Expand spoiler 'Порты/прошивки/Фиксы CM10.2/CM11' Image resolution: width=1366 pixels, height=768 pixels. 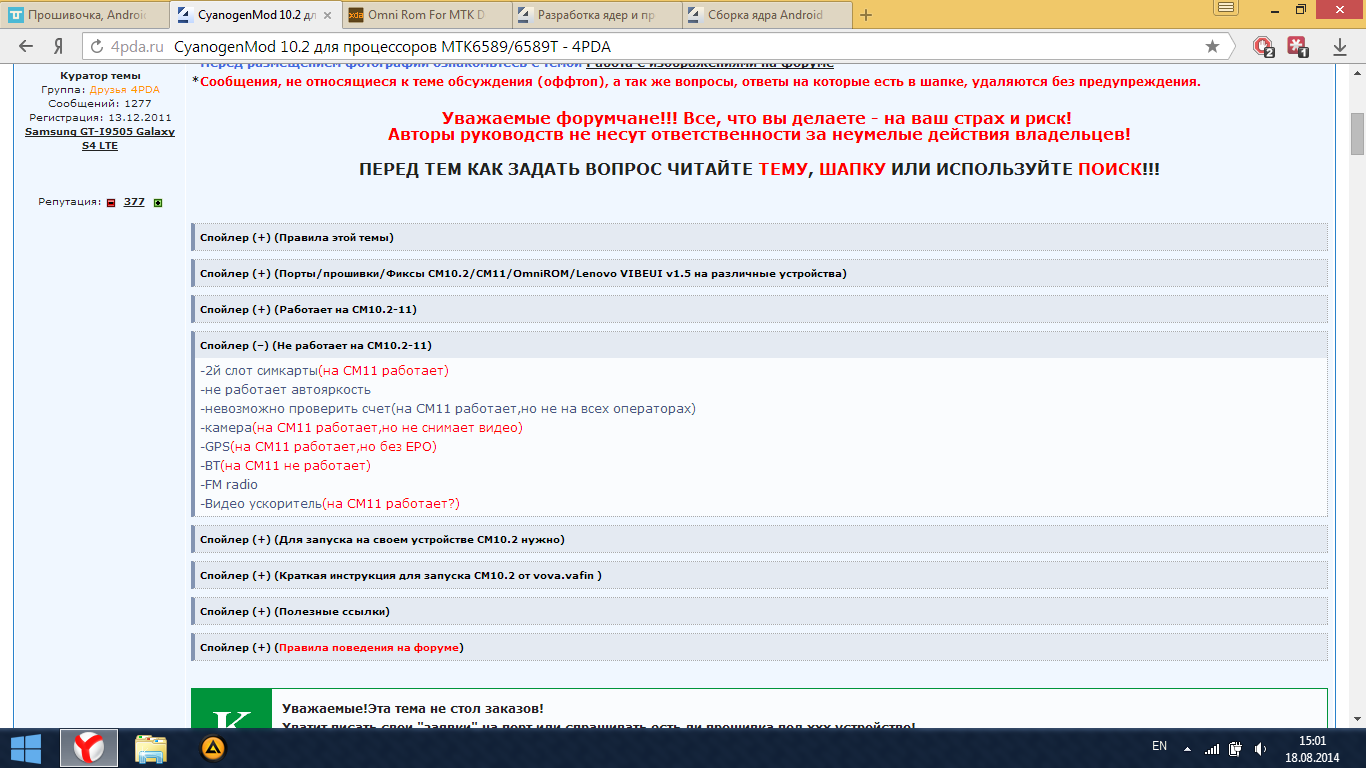pyautogui.click(x=759, y=273)
